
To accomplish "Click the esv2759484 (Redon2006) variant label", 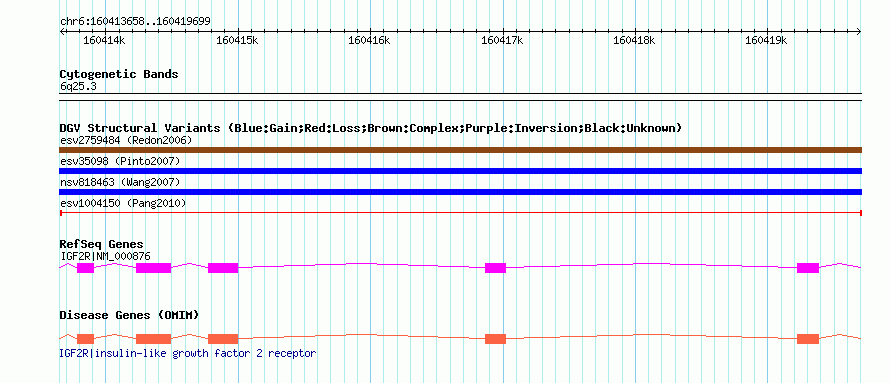I will click(x=126, y=140).
